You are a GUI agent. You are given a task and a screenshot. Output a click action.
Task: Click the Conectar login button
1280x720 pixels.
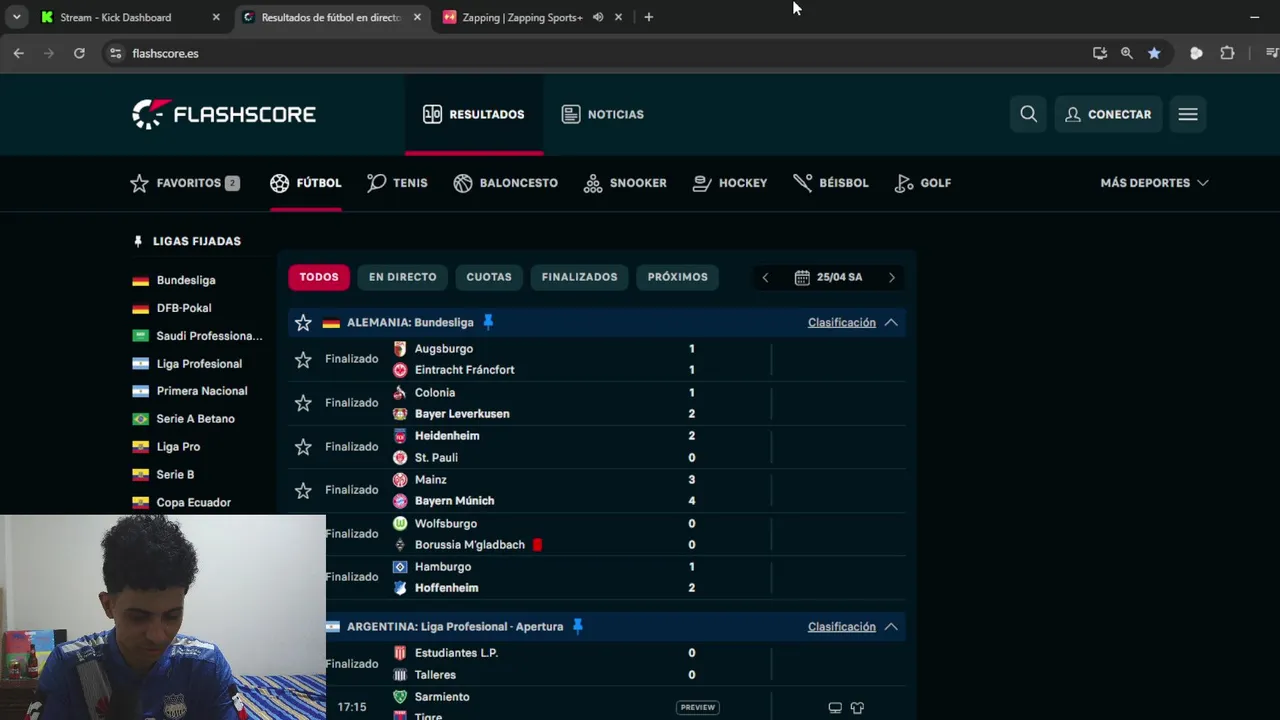pyautogui.click(x=1108, y=114)
